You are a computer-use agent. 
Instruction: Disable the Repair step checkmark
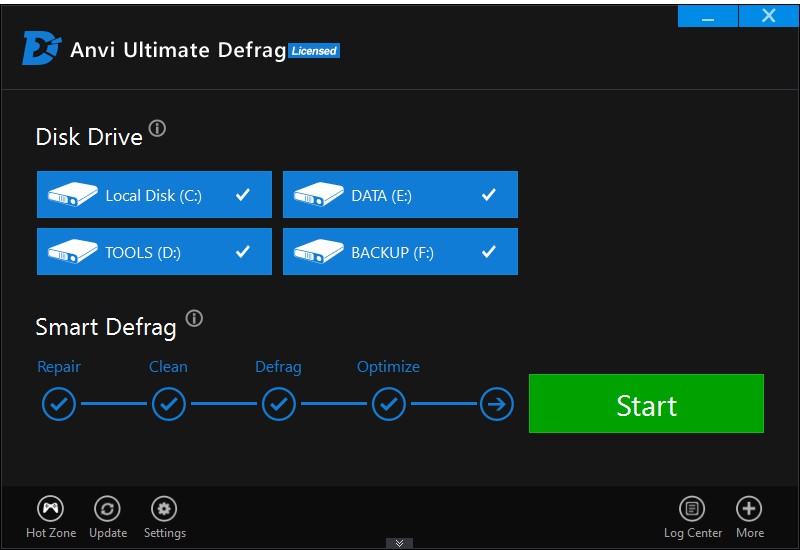pos(59,405)
